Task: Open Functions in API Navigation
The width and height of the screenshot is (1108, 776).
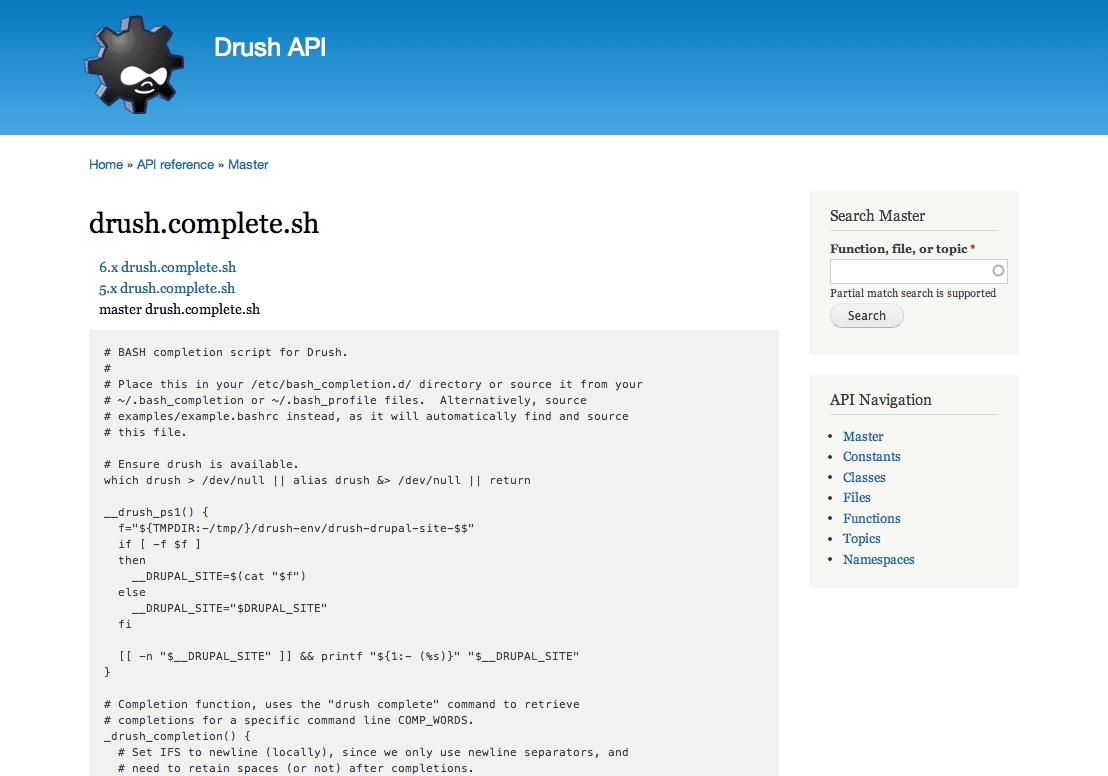Action: [x=871, y=519]
